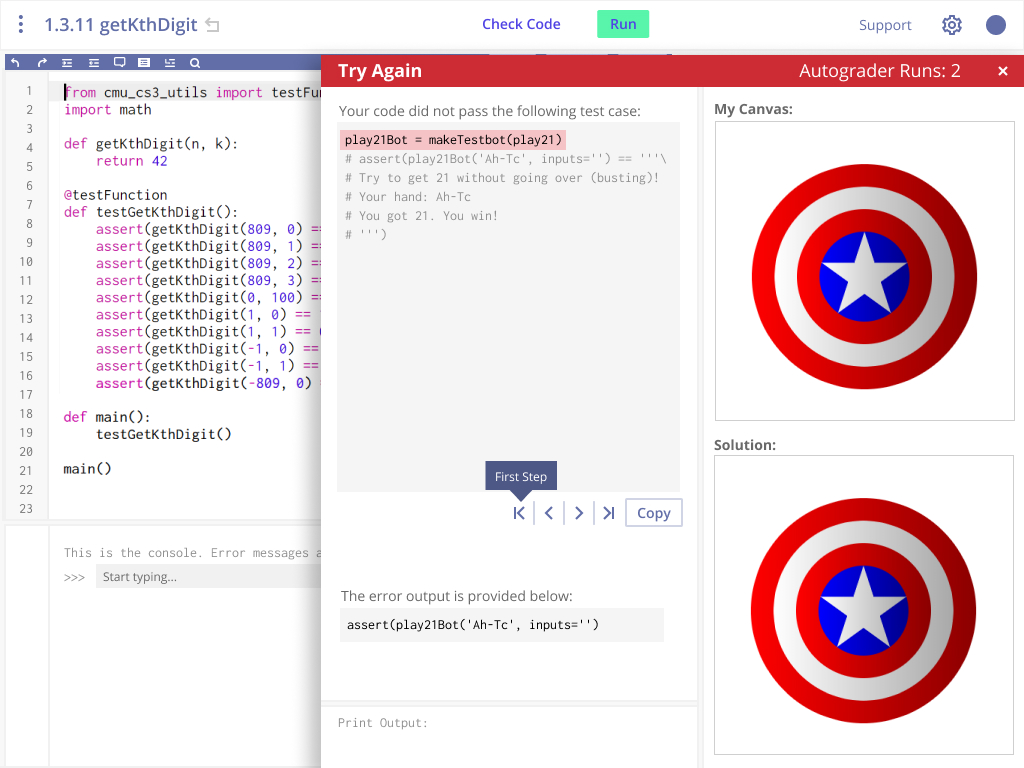This screenshot has height=768, width=1024.
Task: Click the Check Code link
Action: 521,24
